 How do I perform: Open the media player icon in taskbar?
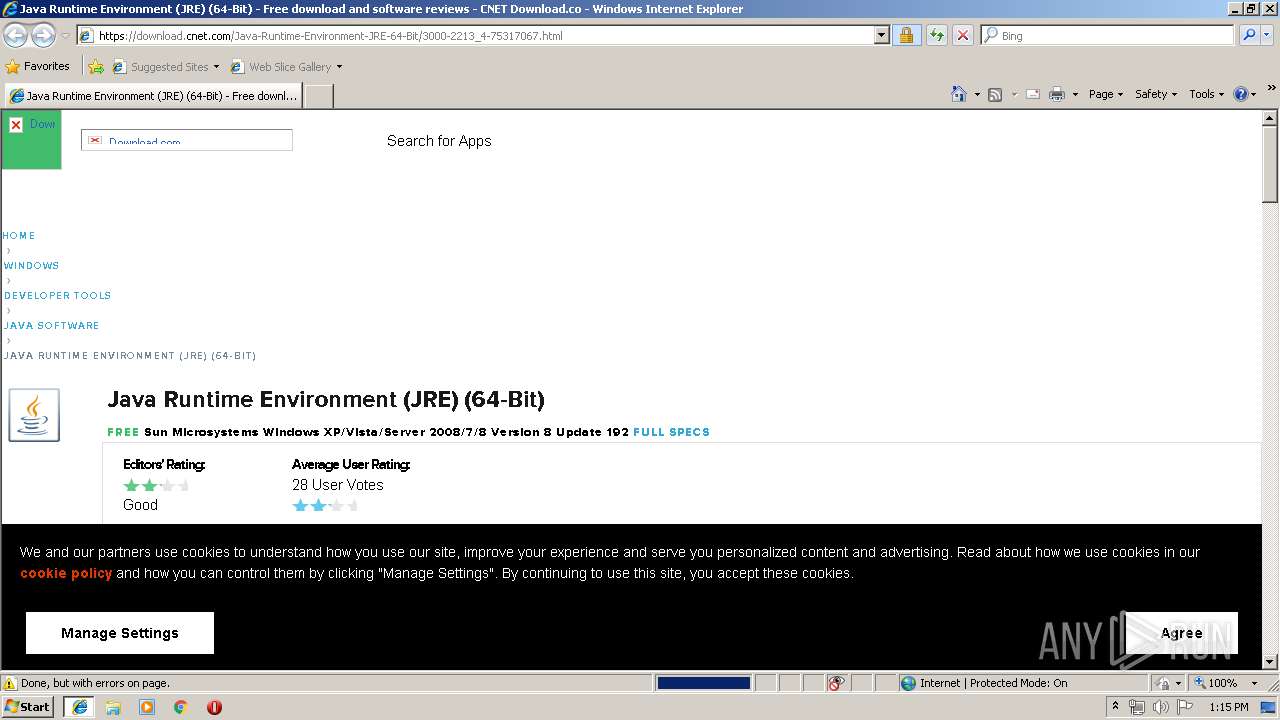(x=147, y=707)
